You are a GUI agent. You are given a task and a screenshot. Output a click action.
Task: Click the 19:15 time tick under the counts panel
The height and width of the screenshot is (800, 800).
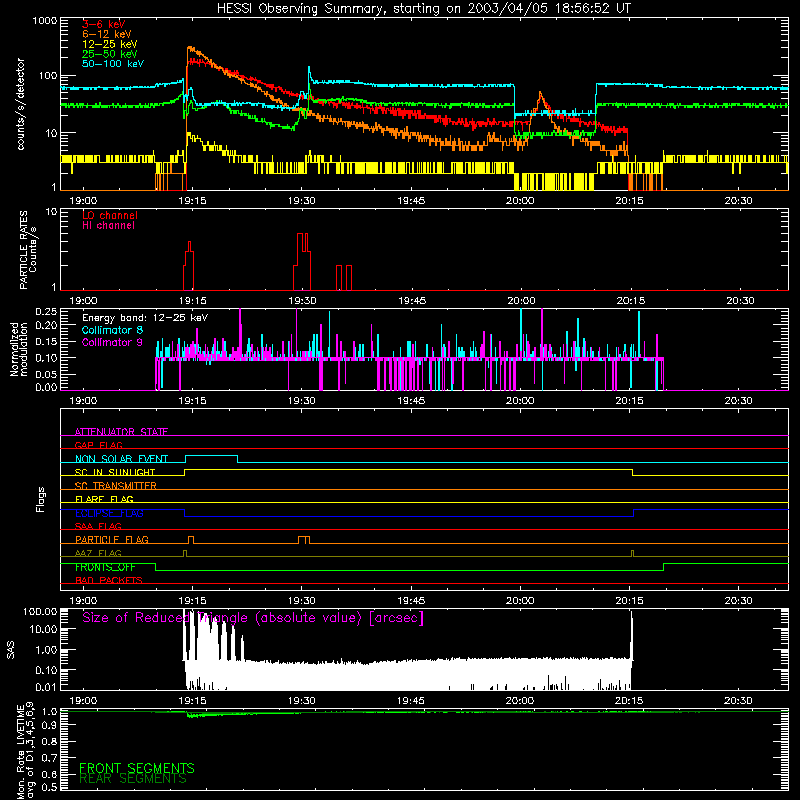pyautogui.click(x=192, y=201)
